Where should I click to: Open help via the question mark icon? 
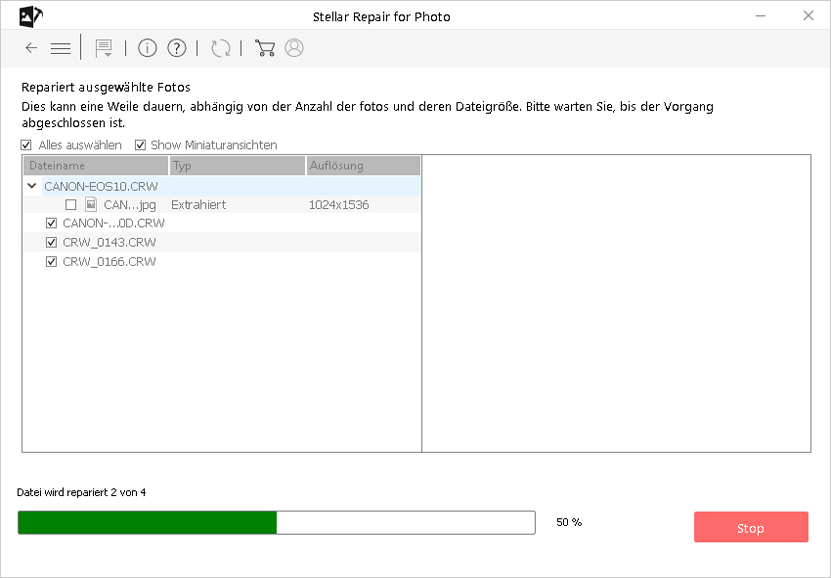177,48
